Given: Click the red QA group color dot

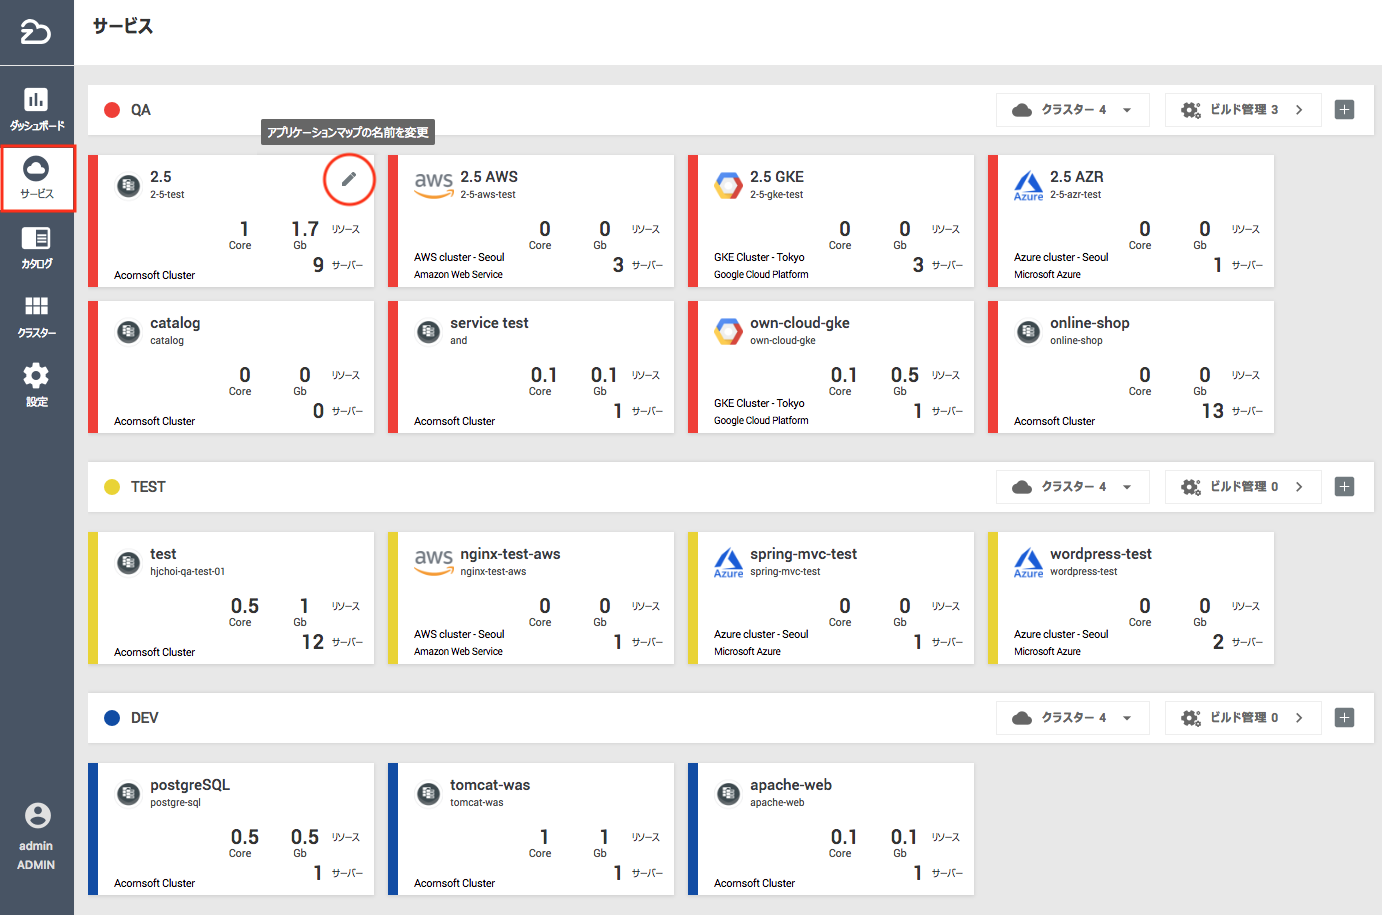Looking at the screenshot, I should [112, 110].
